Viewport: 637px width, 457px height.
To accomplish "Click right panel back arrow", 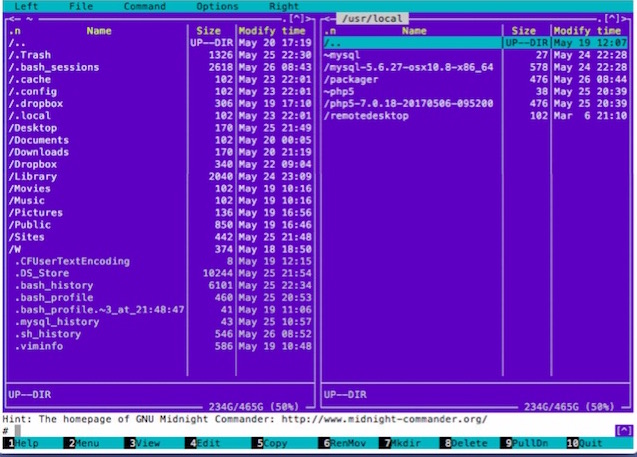I will click(x=327, y=19).
